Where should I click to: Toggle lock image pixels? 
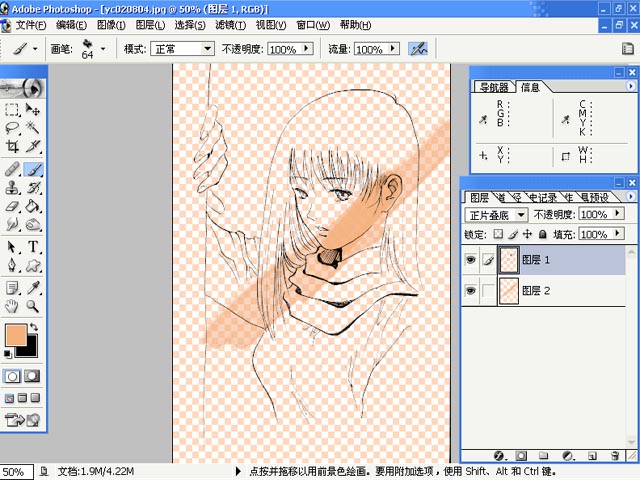point(513,234)
